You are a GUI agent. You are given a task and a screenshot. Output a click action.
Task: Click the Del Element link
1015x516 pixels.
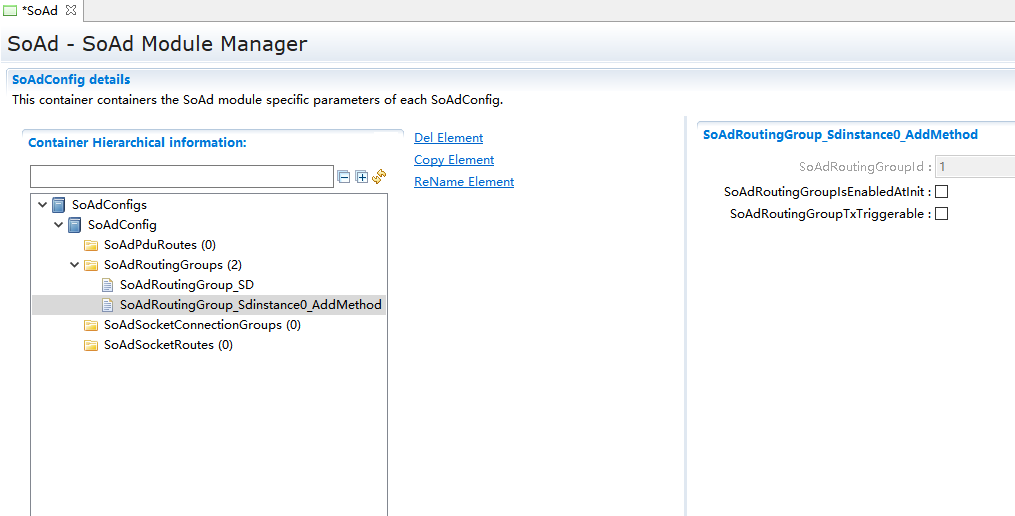(448, 138)
